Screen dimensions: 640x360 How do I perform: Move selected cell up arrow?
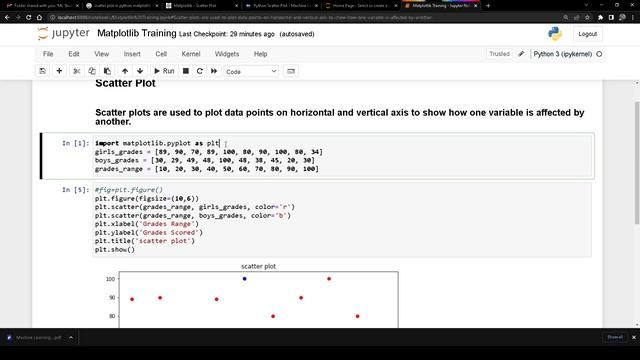click(x=125, y=71)
